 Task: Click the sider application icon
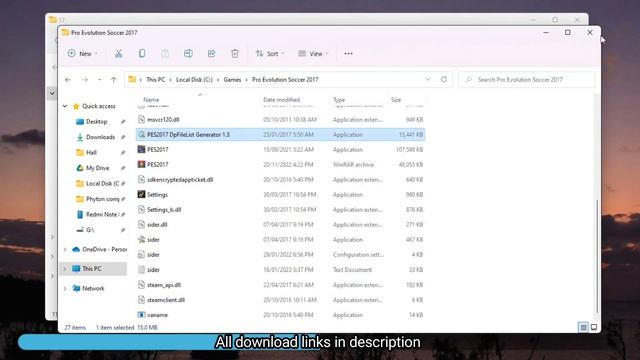click(141, 240)
